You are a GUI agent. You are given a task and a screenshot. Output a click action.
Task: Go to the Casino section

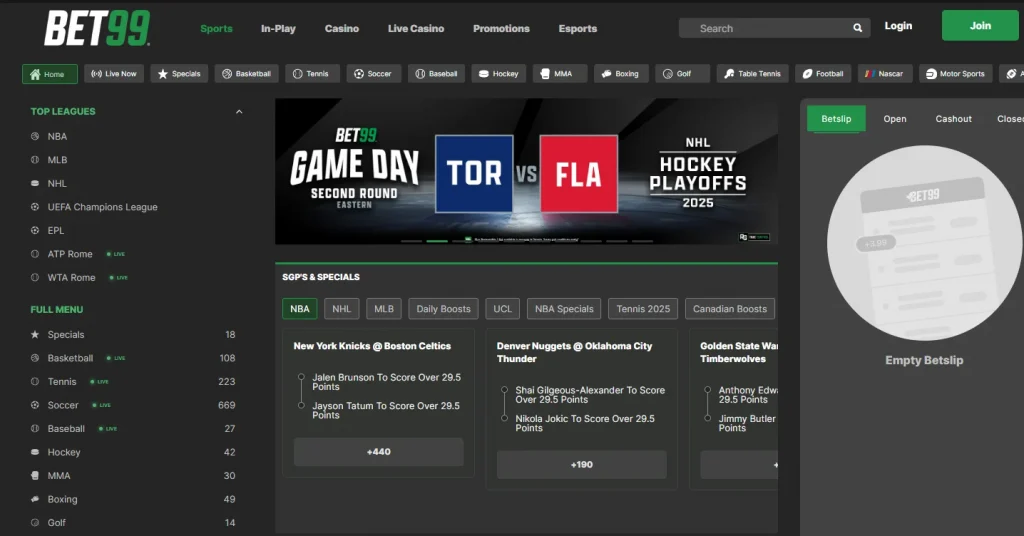click(342, 29)
